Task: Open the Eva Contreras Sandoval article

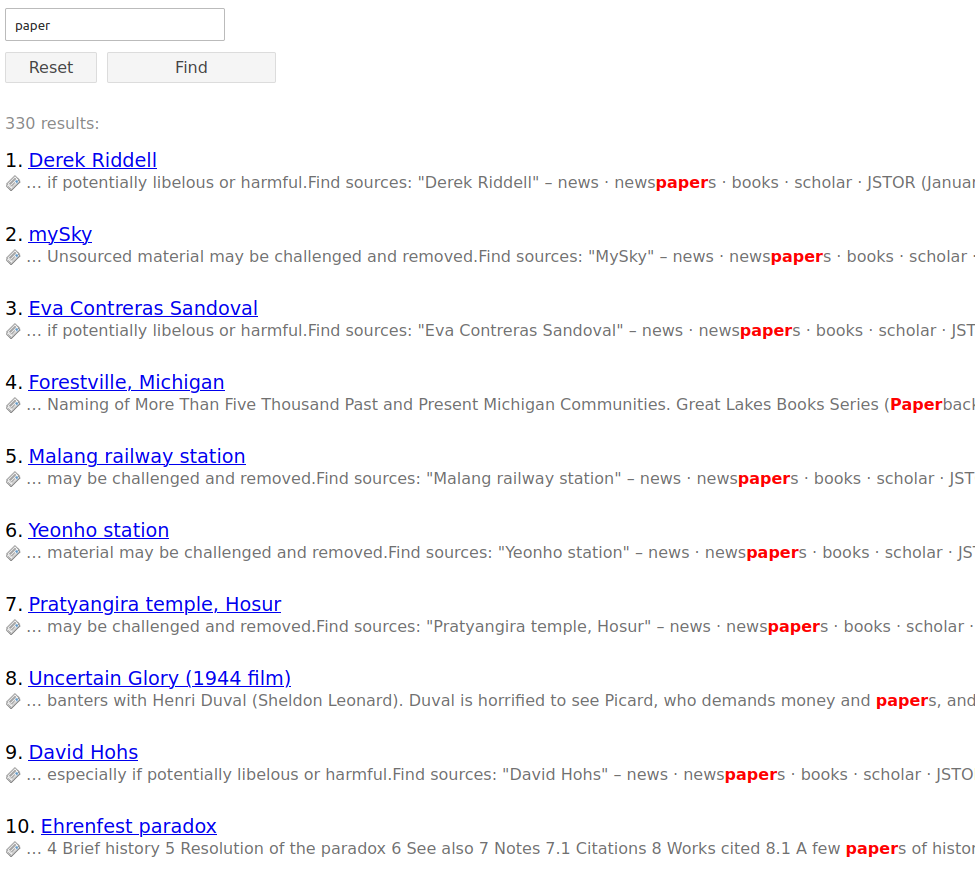Action: click(143, 308)
